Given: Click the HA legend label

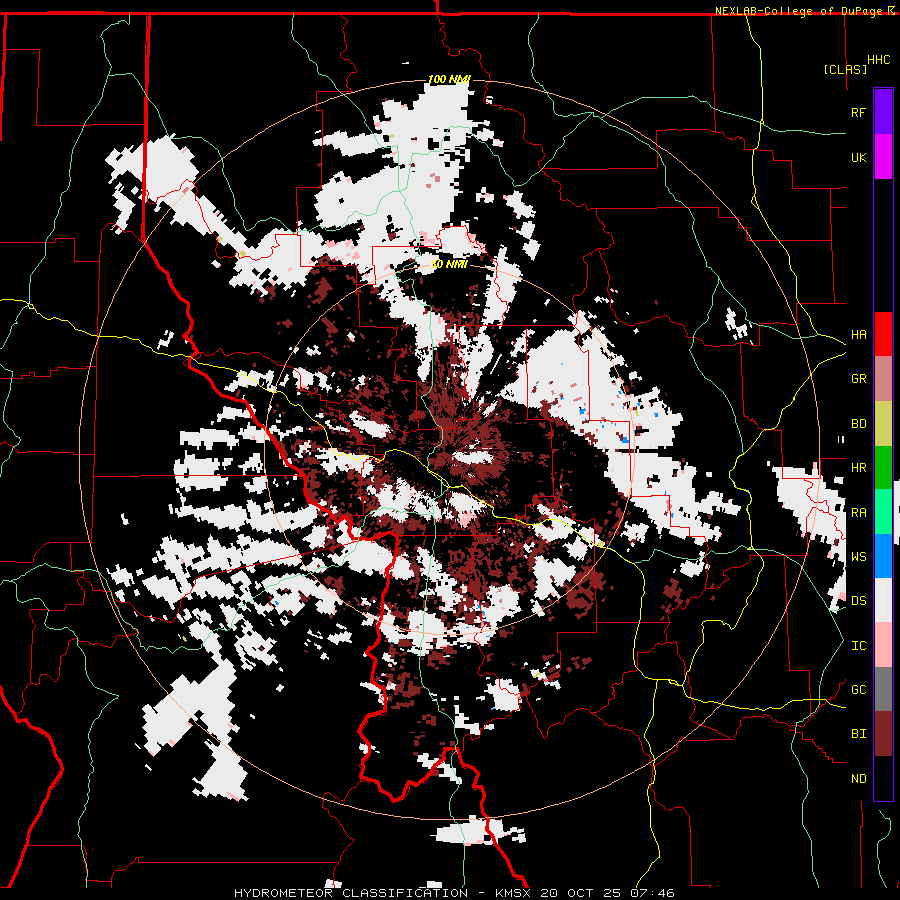Looking at the screenshot, I should [859, 334].
